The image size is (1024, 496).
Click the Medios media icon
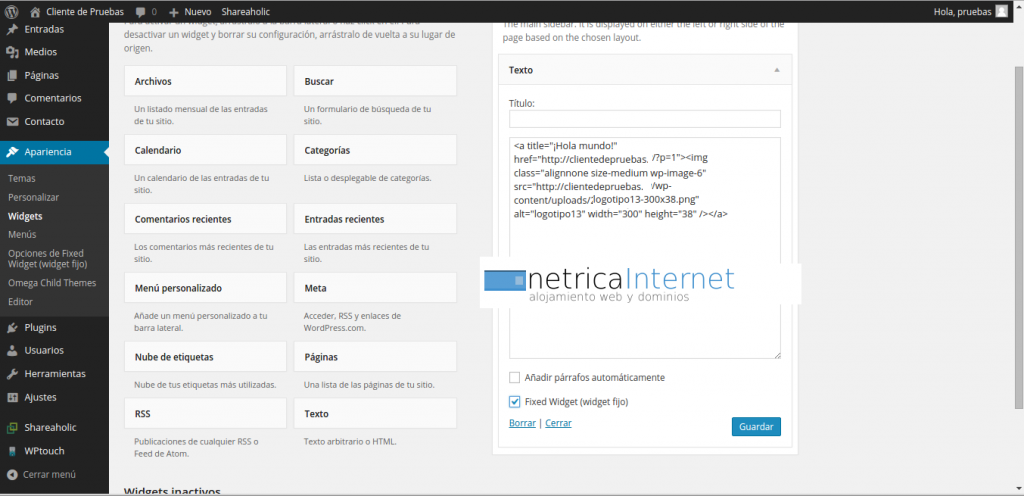12,52
